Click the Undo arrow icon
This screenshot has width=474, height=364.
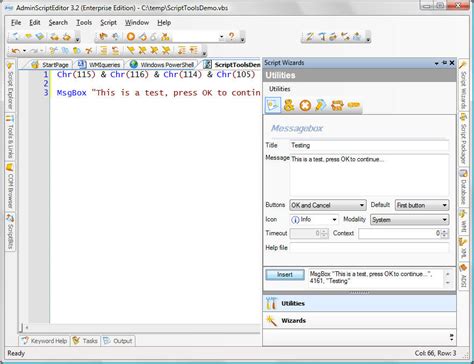pos(15,51)
